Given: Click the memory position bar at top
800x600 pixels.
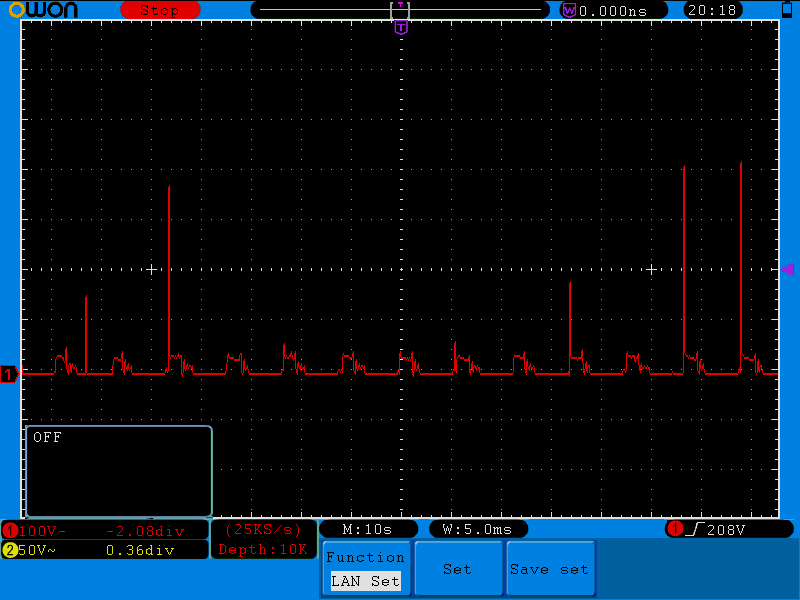Looking at the screenshot, I should (400, 10).
